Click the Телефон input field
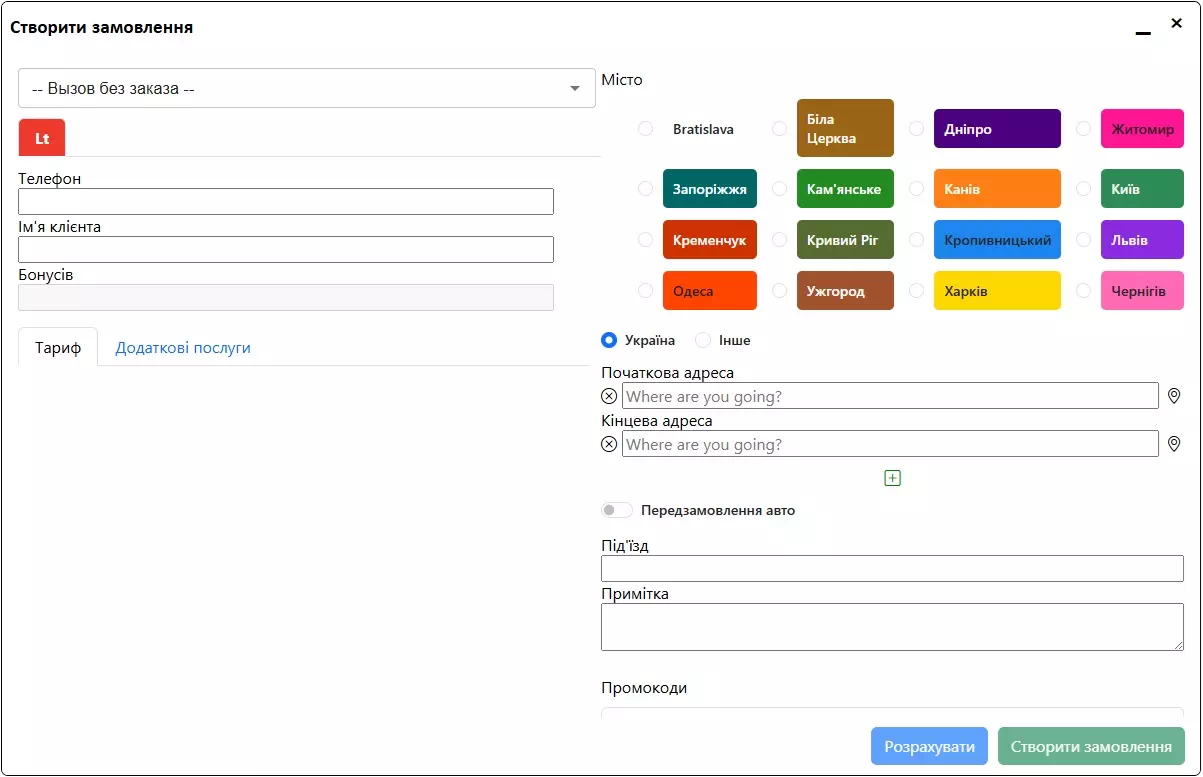The width and height of the screenshot is (1203, 777). click(x=286, y=202)
